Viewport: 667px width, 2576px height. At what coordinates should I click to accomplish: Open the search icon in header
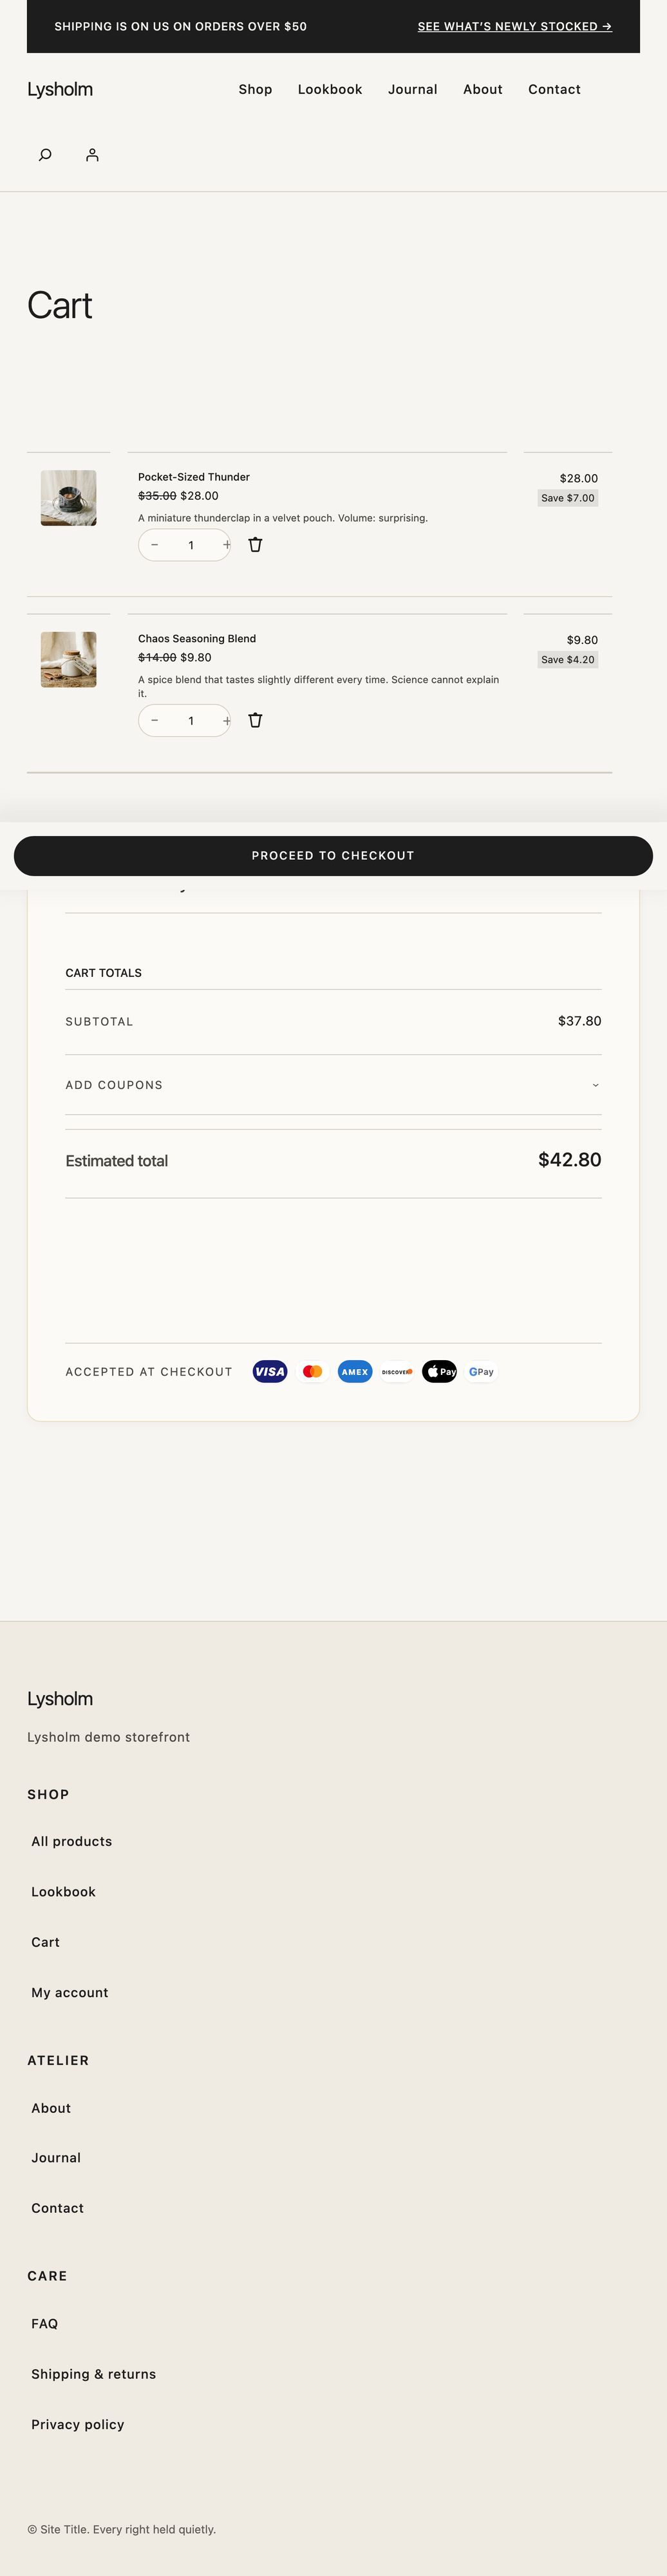45,155
